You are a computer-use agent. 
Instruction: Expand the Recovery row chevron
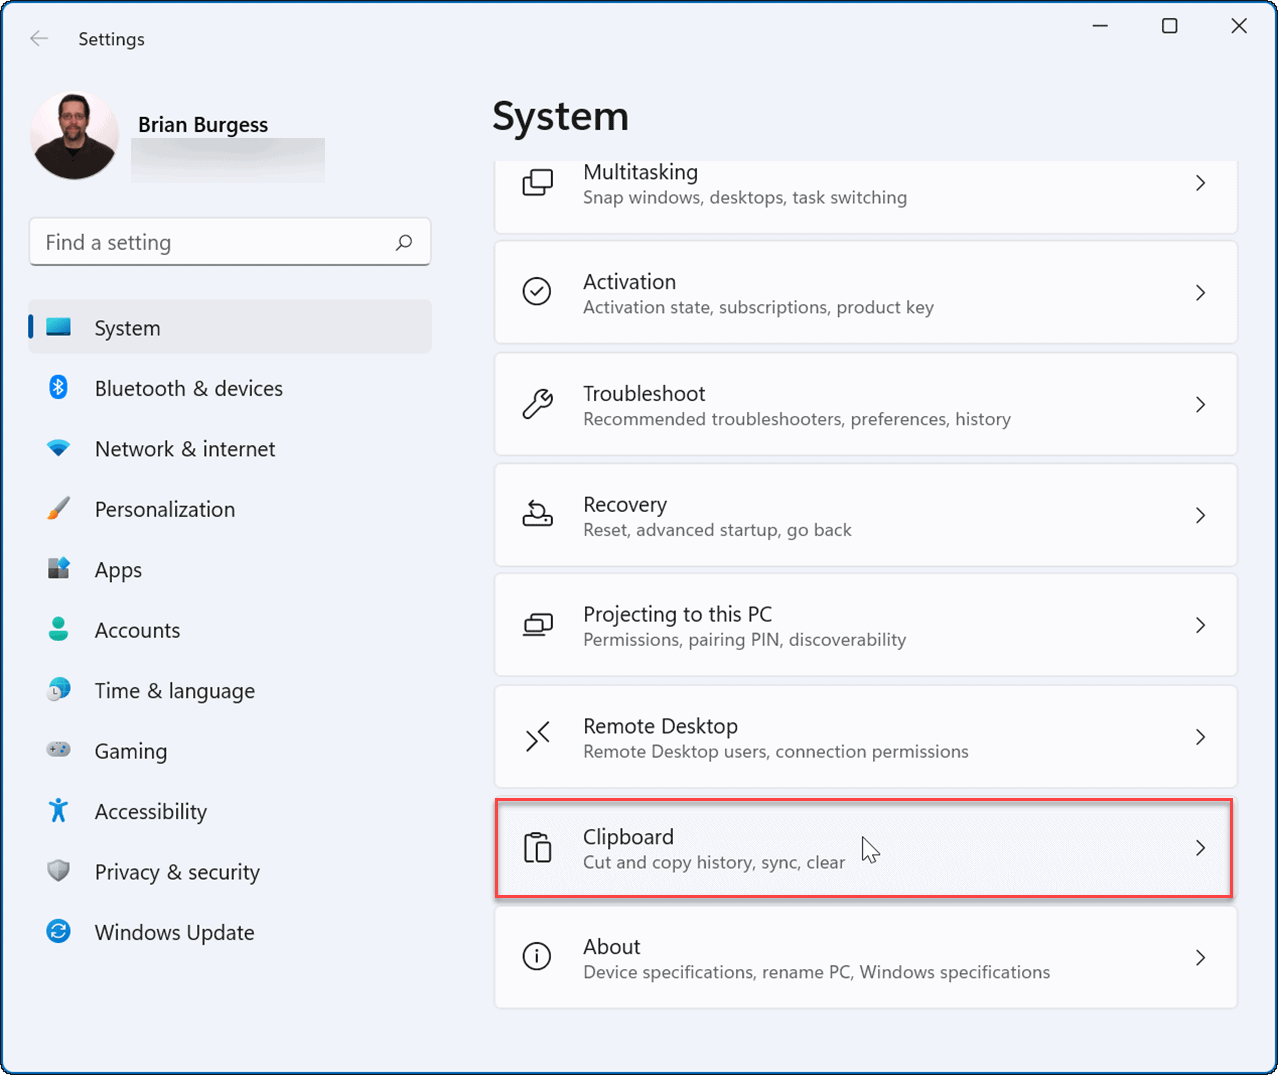(x=1201, y=515)
